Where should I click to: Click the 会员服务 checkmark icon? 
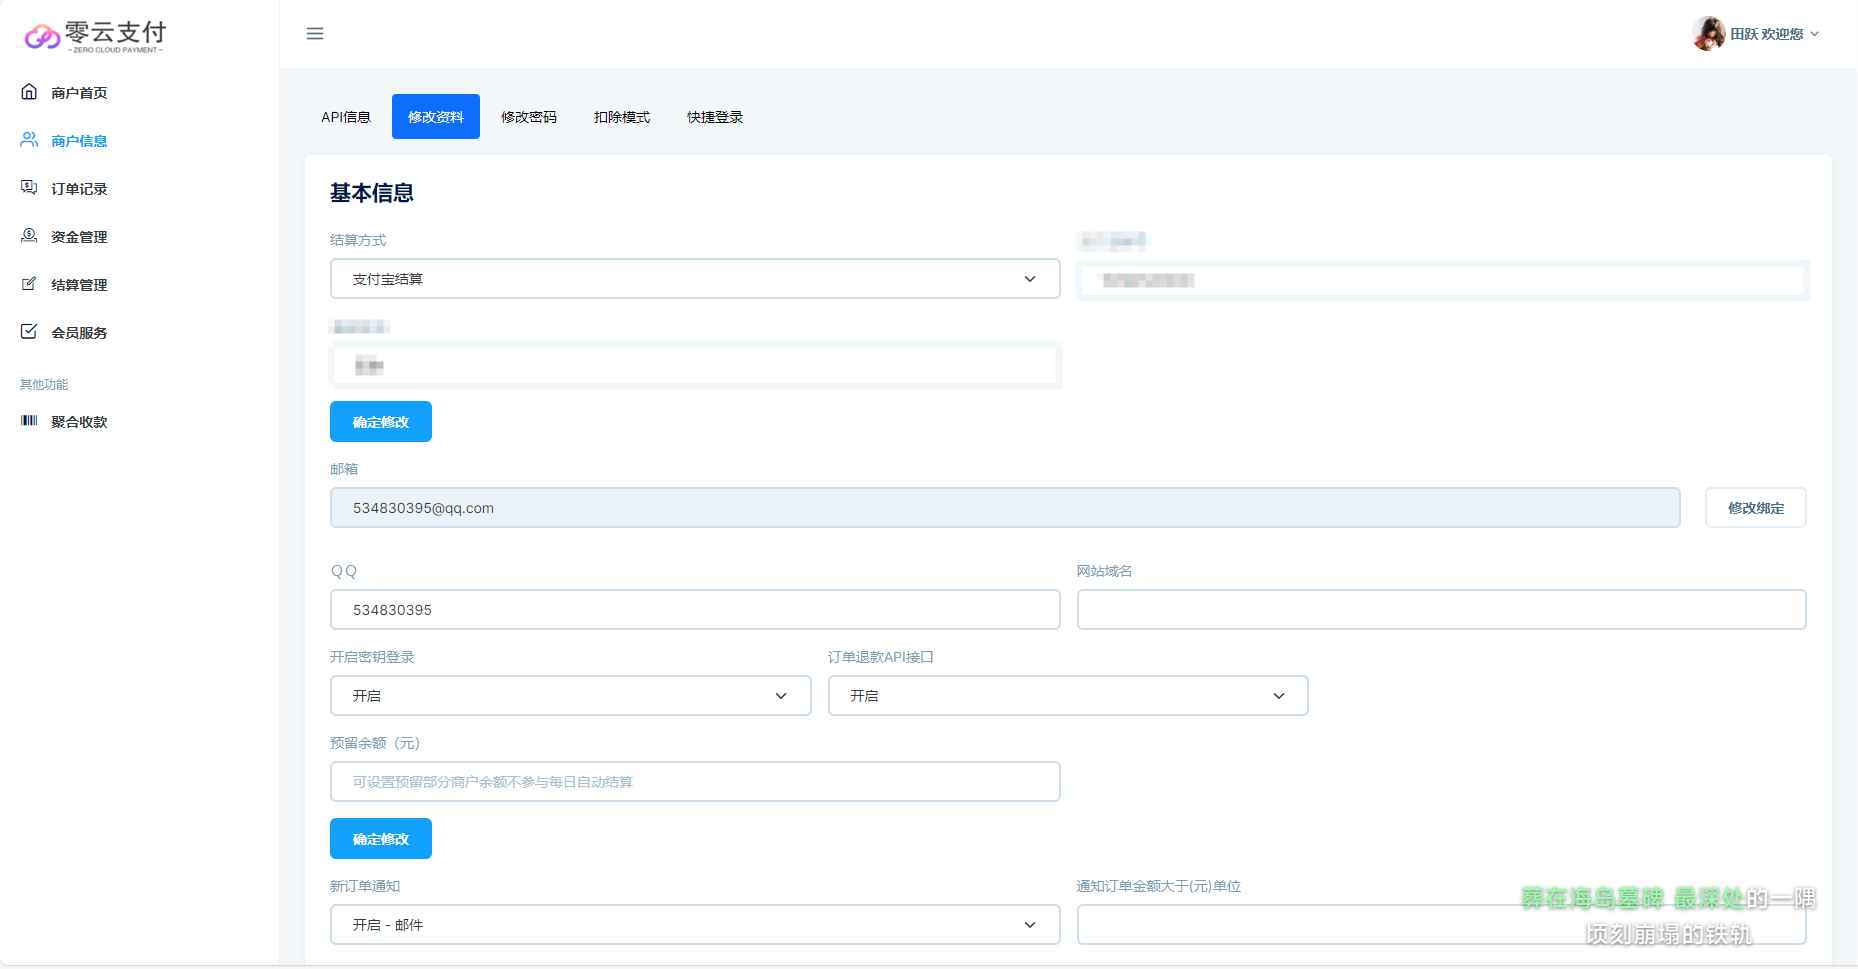coord(29,332)
